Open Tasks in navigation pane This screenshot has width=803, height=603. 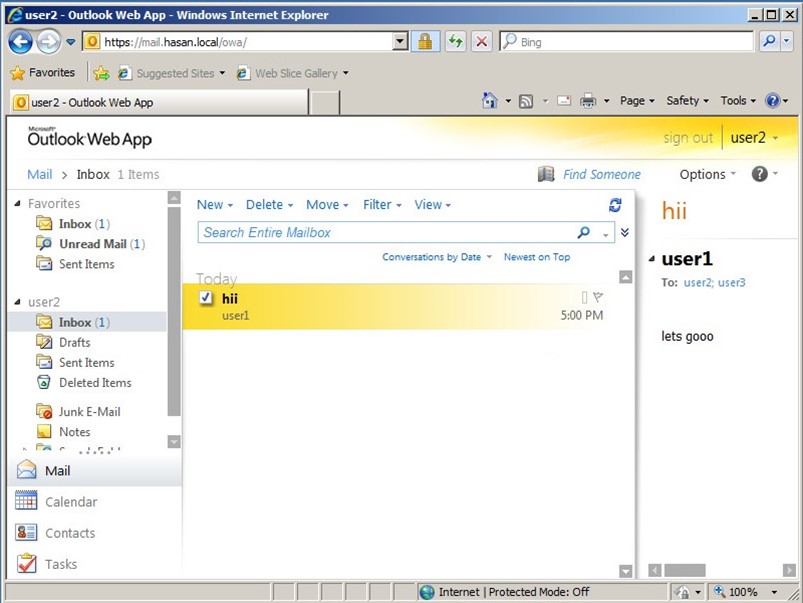60,564
